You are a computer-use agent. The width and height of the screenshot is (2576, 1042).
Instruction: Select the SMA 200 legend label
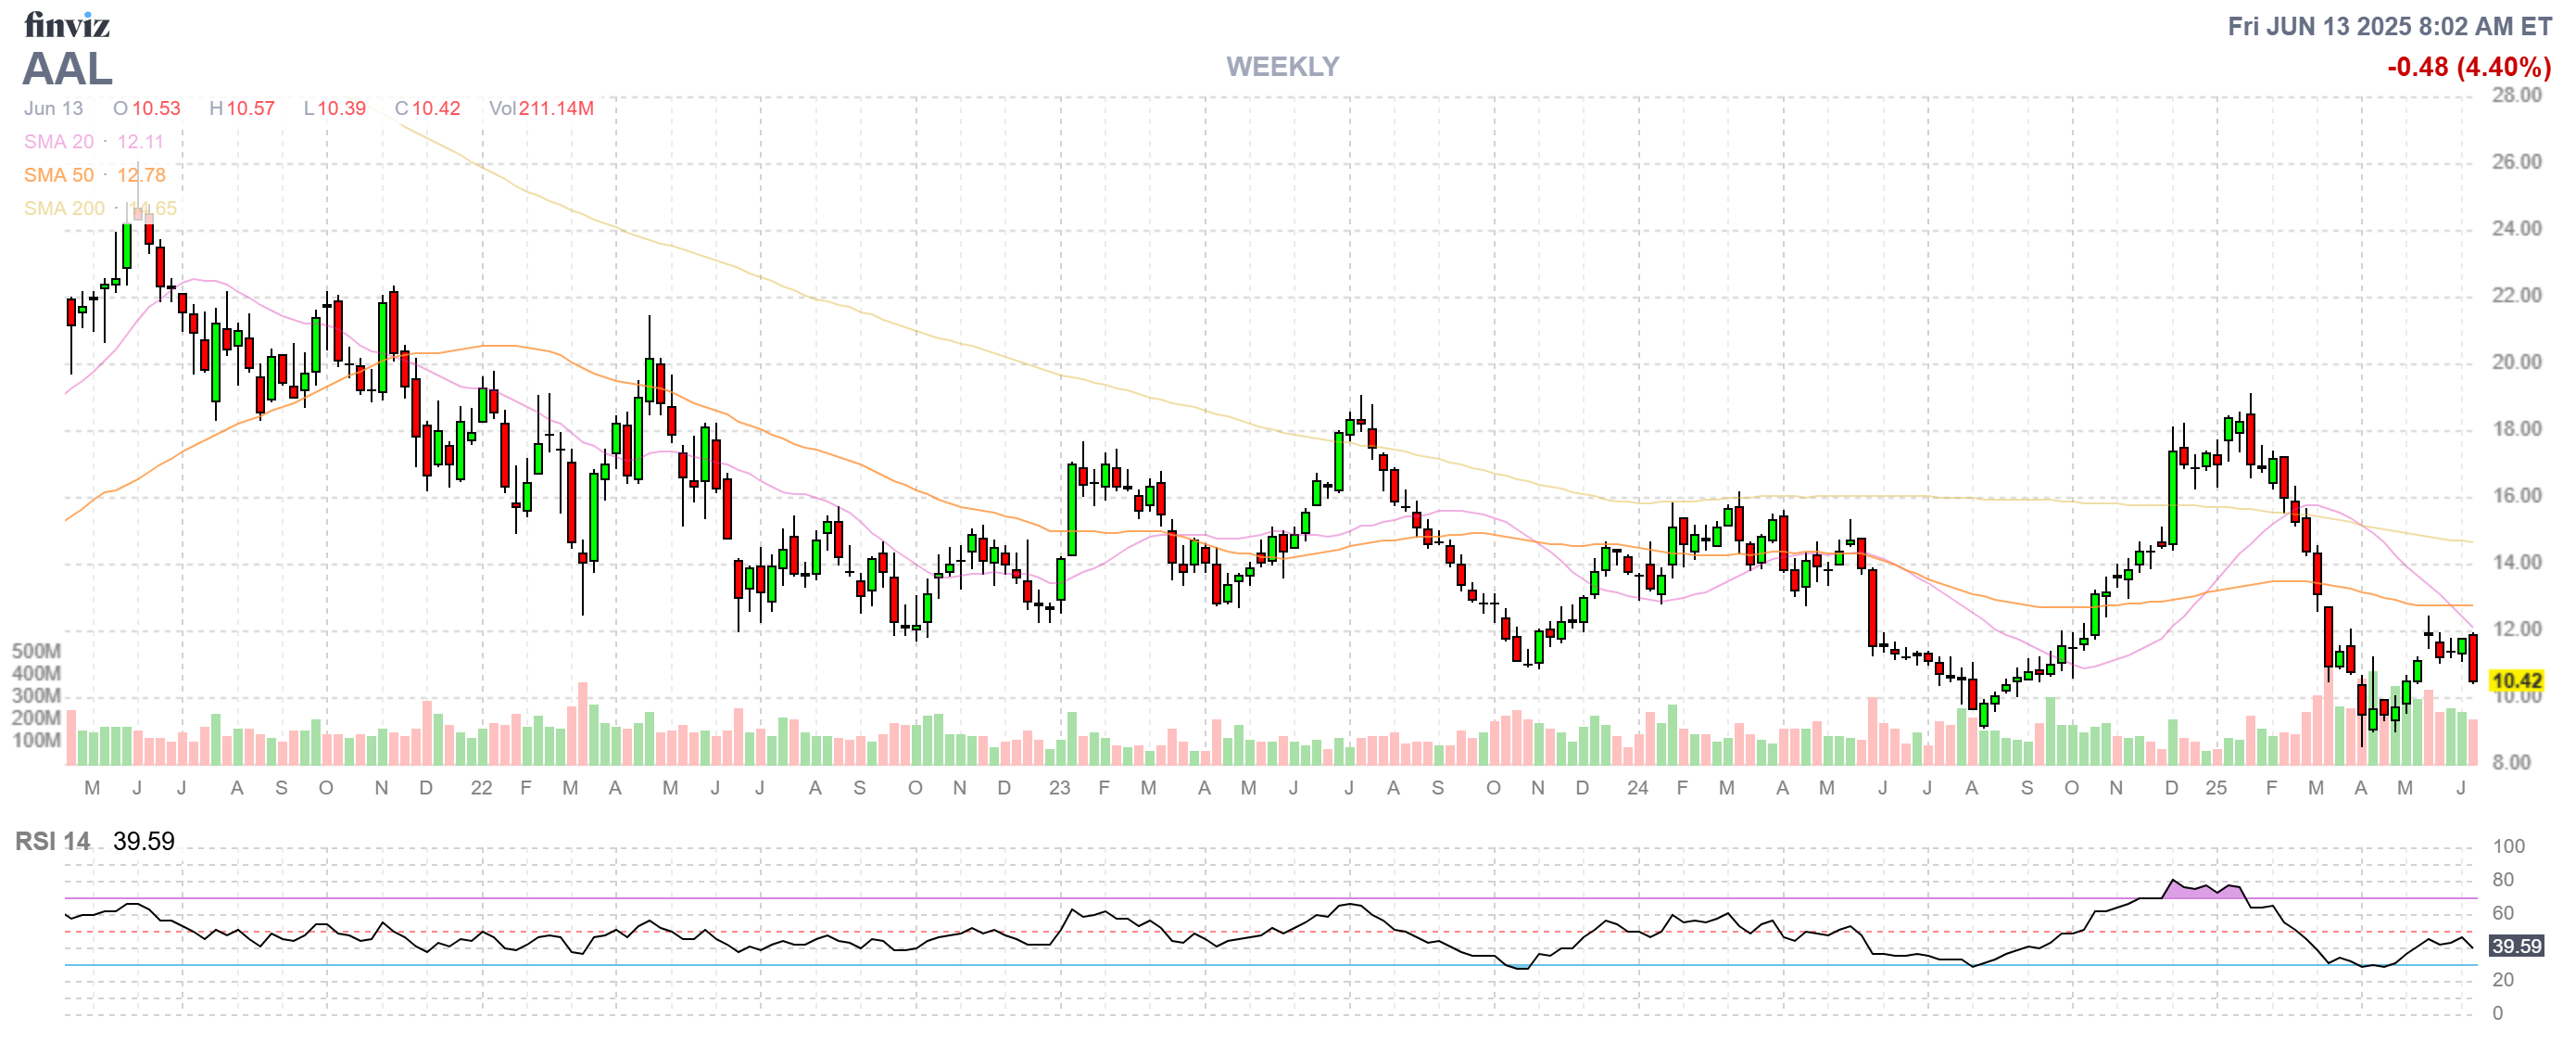64,208
